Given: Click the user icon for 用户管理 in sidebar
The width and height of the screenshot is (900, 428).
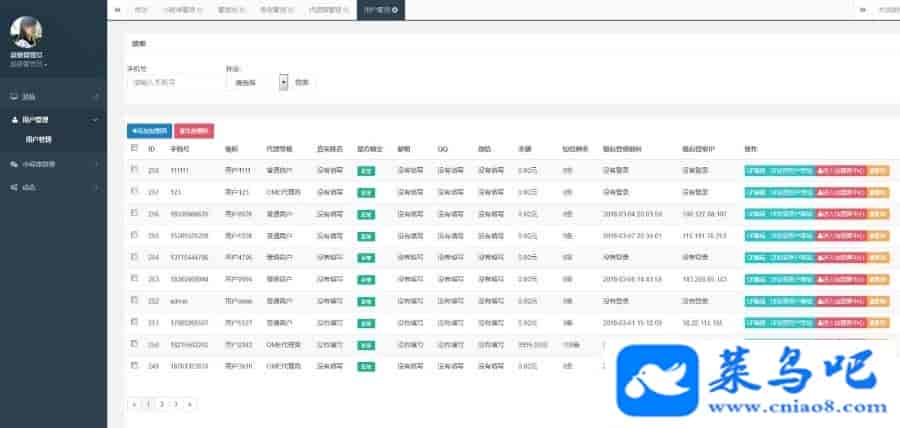Looking at the screenshot, I should [13, 119].
